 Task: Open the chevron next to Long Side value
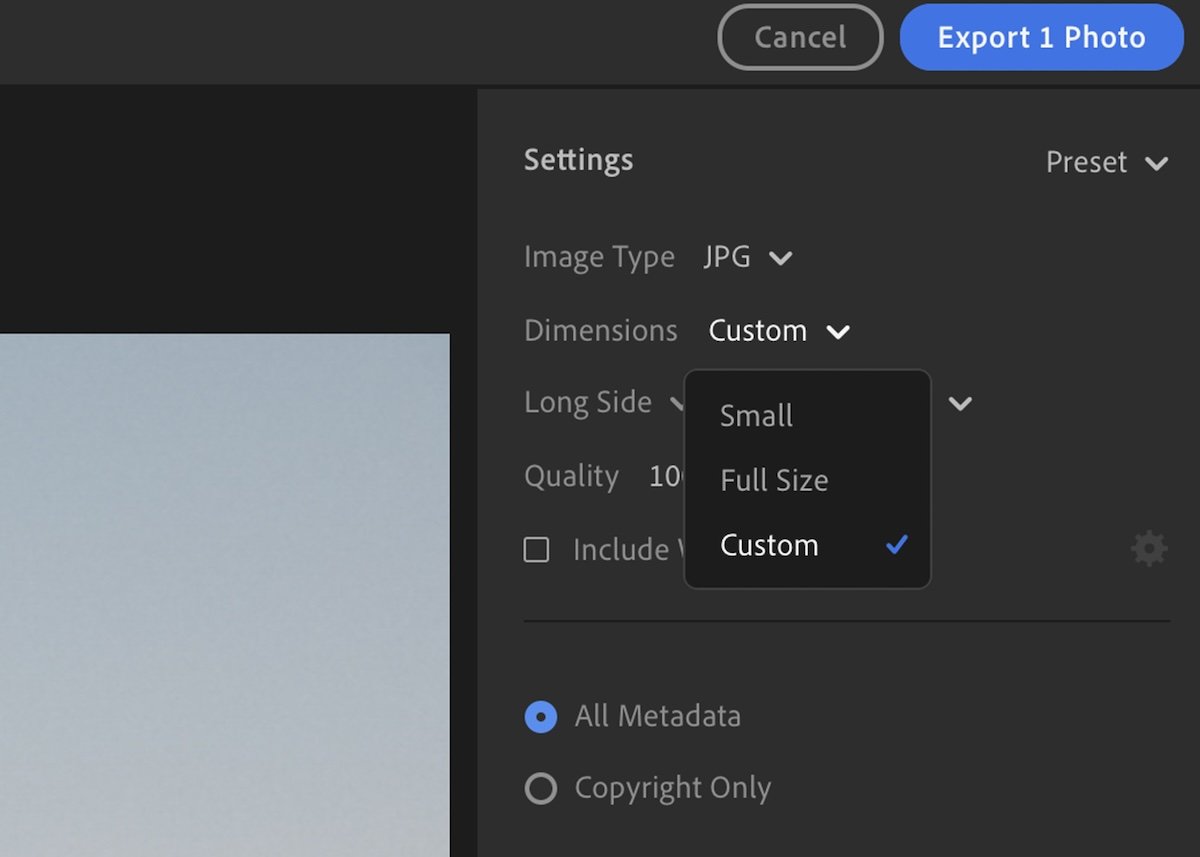(x=960, y=404)
